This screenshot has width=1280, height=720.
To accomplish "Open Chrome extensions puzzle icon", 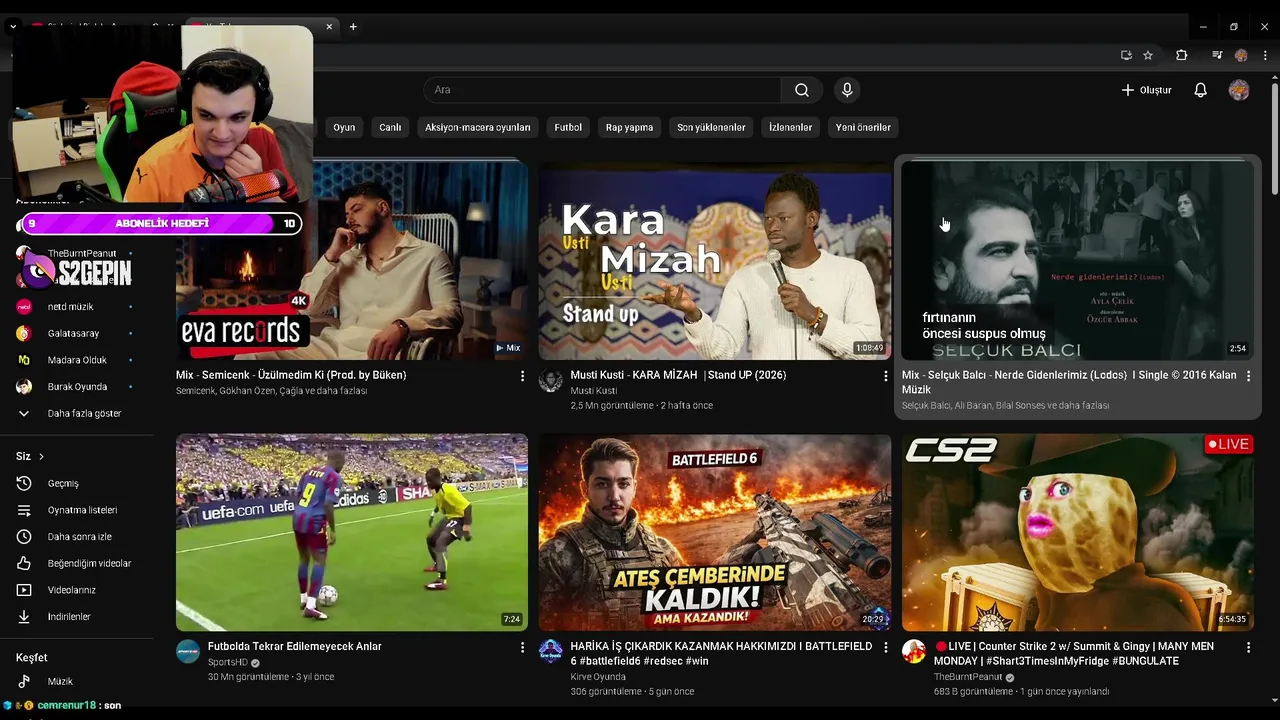I will click(x=1181, y=55).
